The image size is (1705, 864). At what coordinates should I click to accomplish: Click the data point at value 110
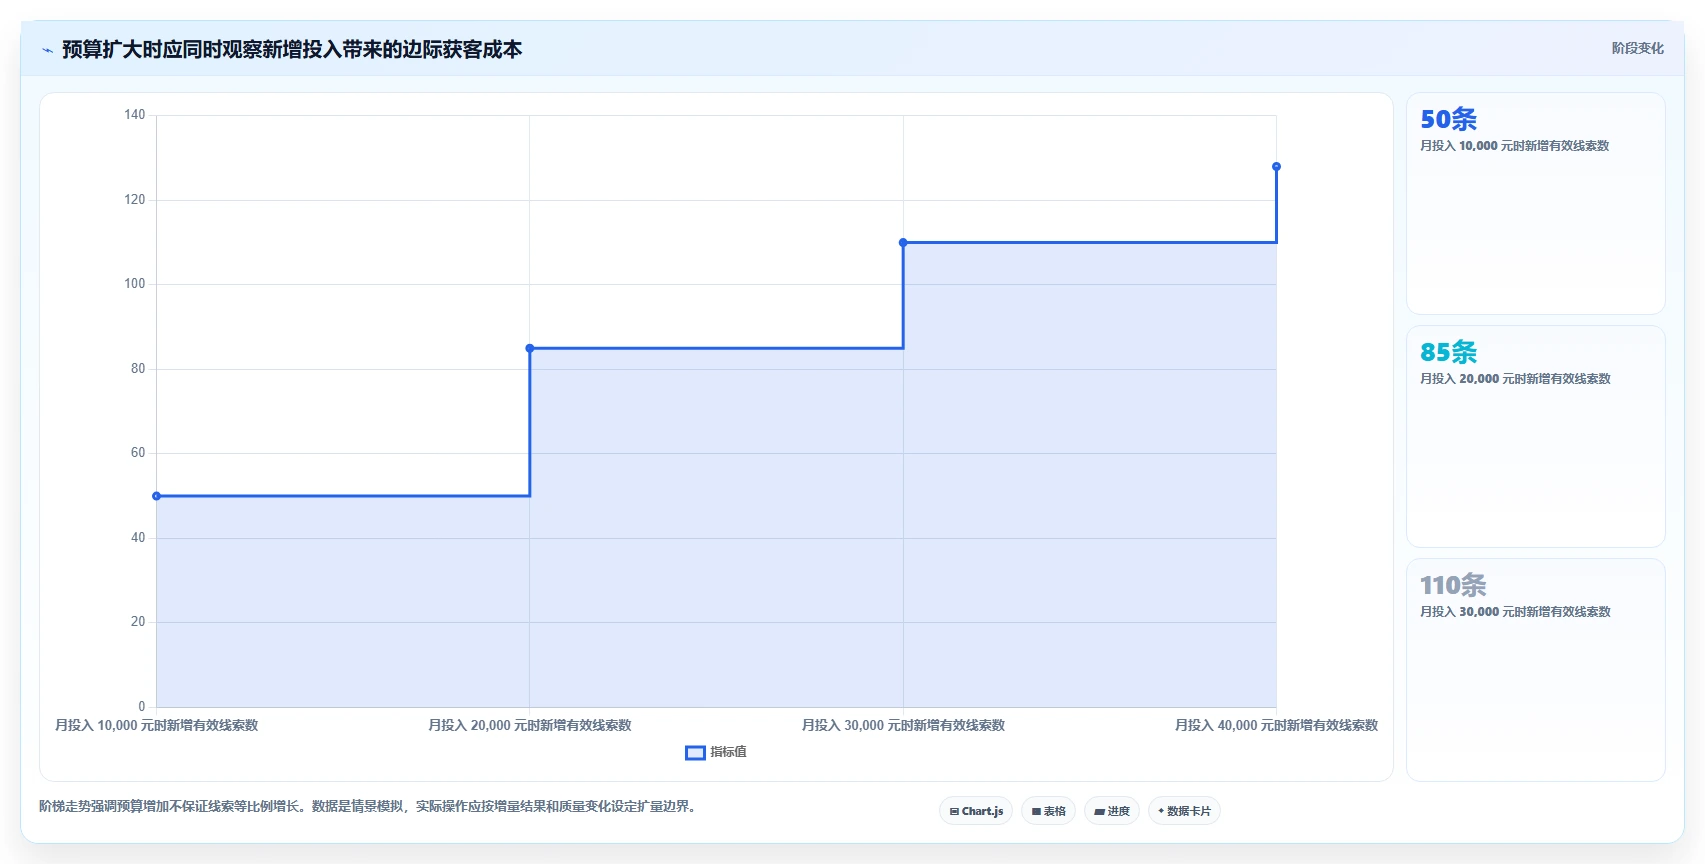(903, 242)
